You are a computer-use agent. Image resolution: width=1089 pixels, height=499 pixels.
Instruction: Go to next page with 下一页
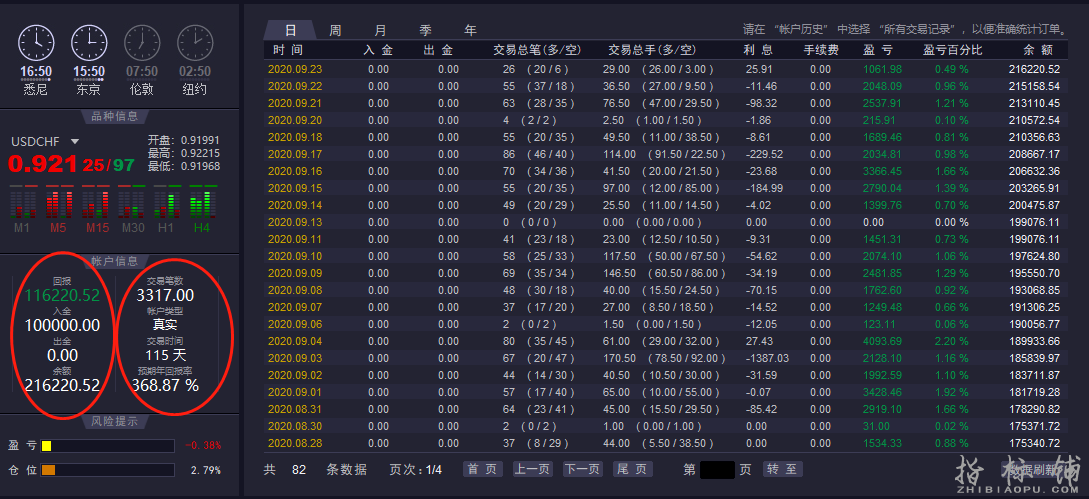[582, 469]
